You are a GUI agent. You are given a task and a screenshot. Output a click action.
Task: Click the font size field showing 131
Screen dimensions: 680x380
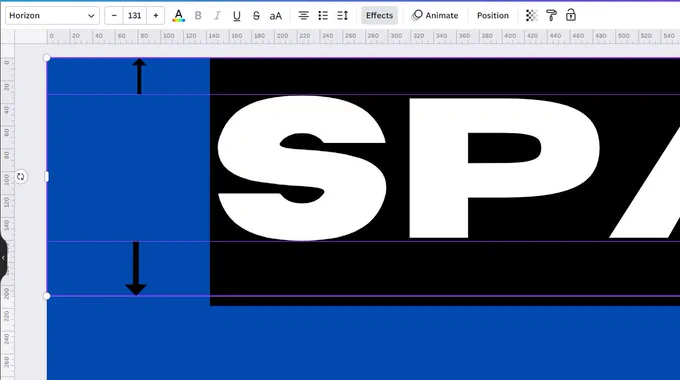[x=134, y=16]
